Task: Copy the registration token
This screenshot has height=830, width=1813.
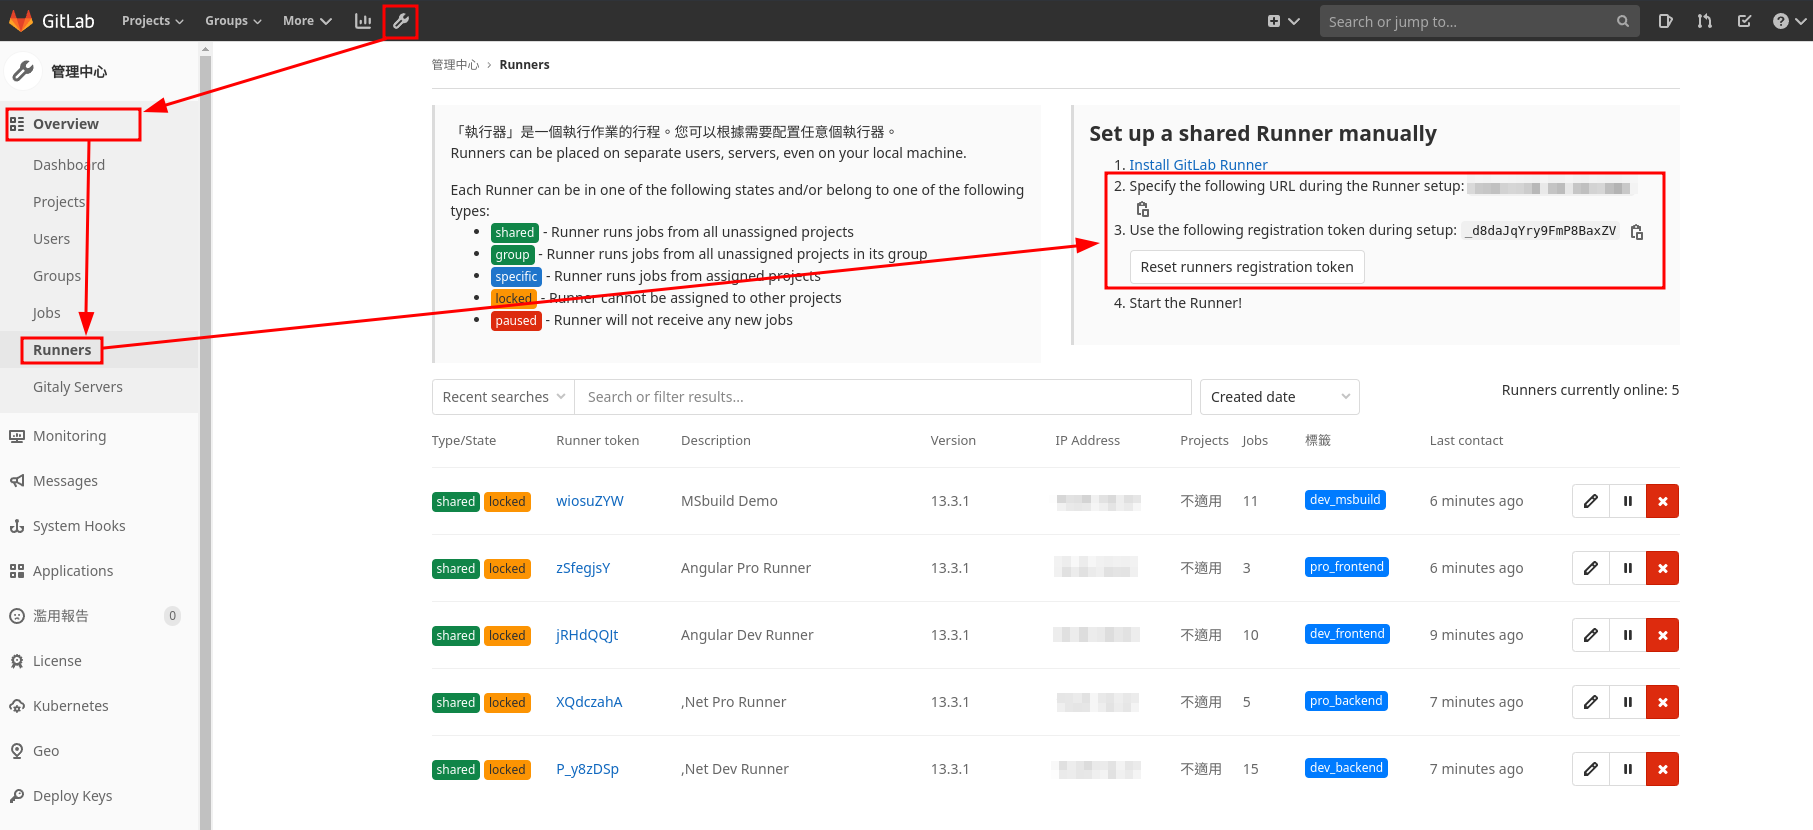Action: pos(1637,231)
